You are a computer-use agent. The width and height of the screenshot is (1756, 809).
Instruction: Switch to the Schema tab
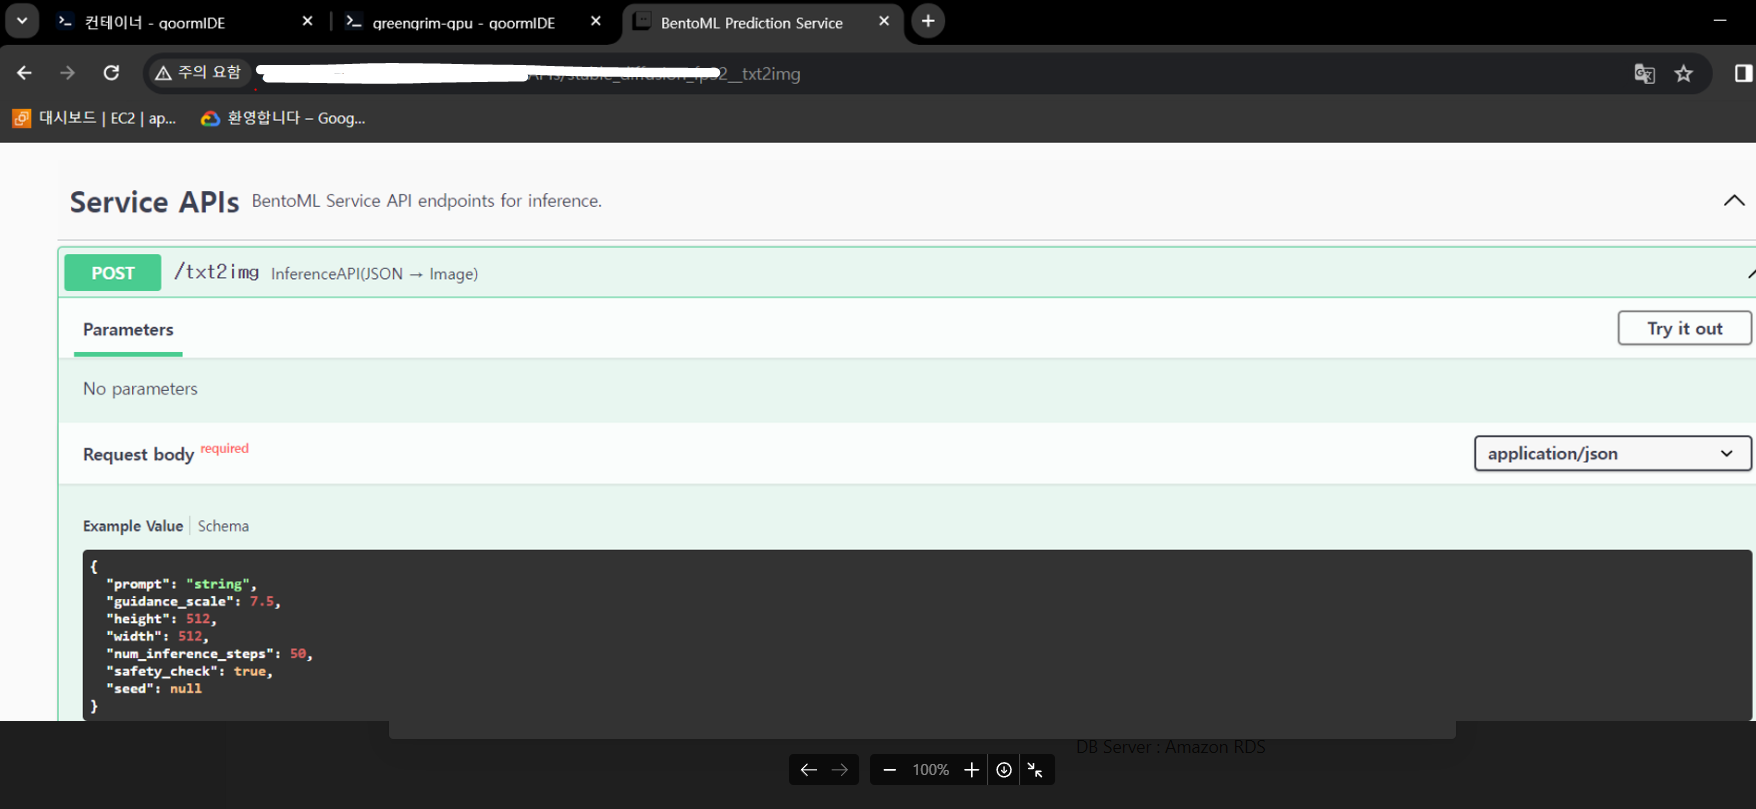pyautogui.click(x=223, y=526)
